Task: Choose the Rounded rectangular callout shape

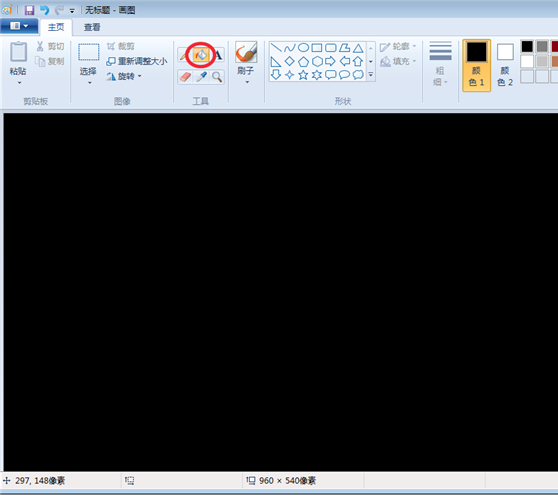Action: (331, 75)
